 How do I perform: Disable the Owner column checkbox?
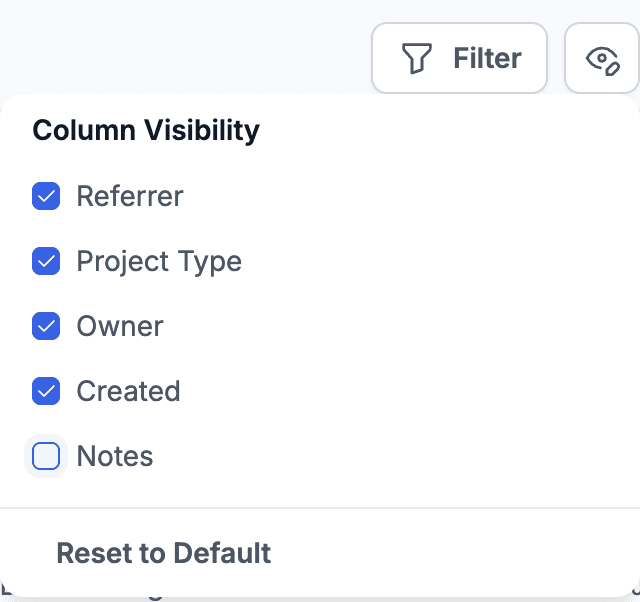(46, 326)
